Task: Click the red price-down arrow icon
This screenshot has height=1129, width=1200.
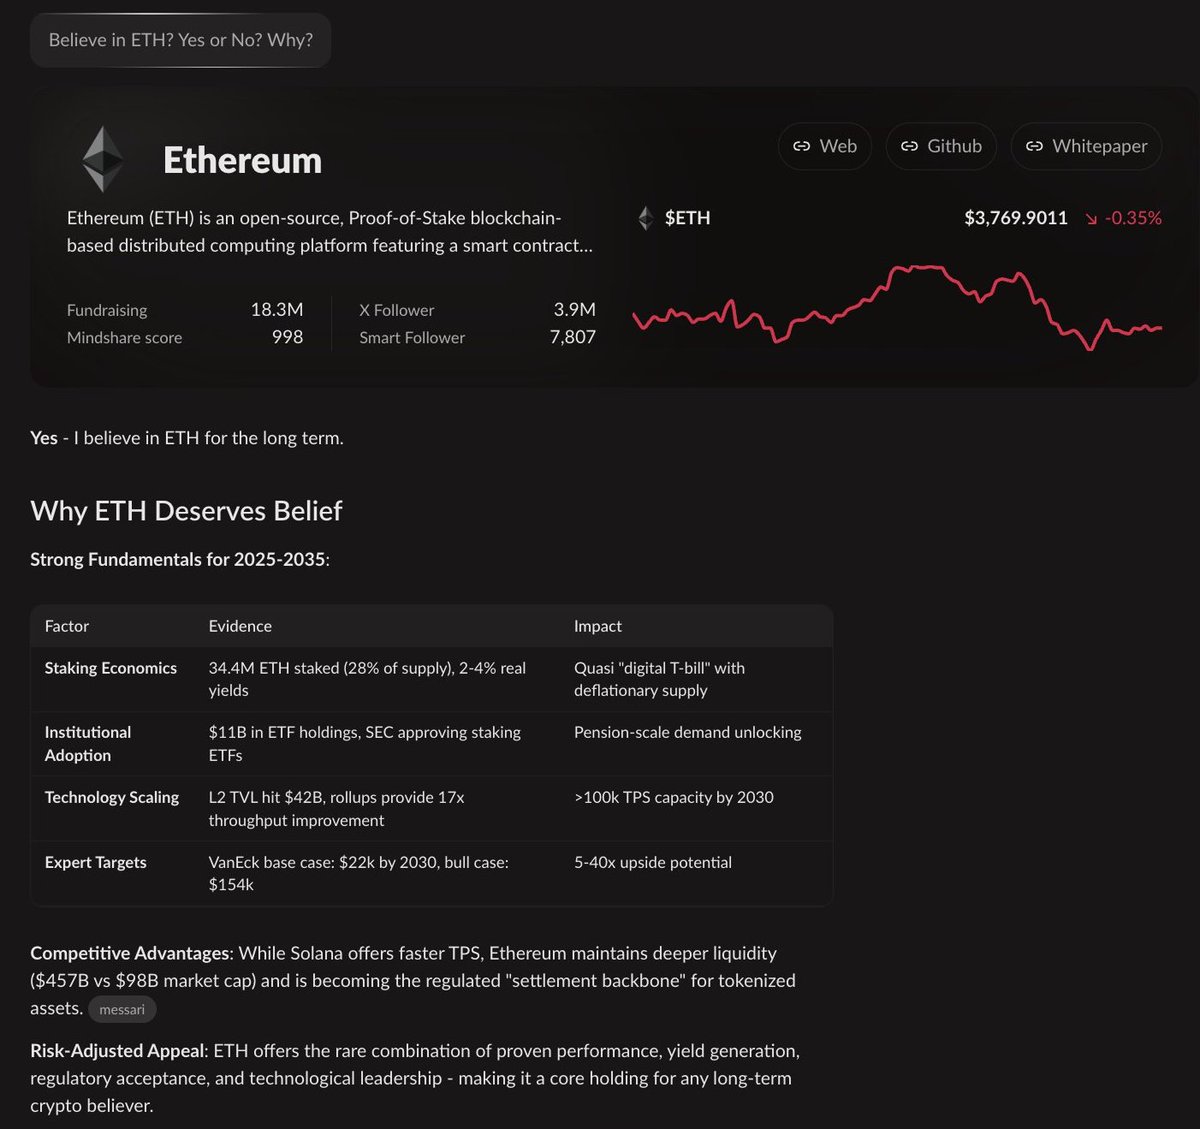Action: coord(1091,218)
